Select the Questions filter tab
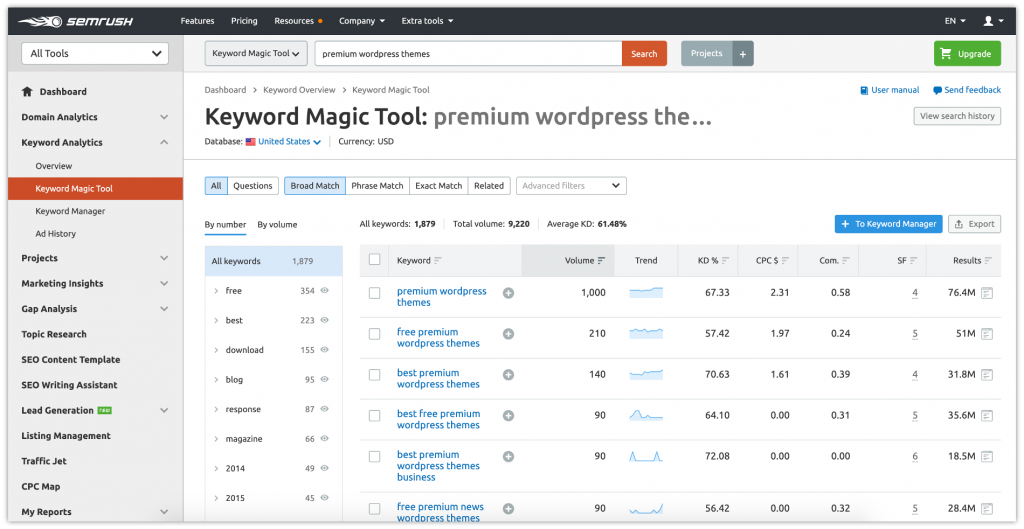 point(253,186)
